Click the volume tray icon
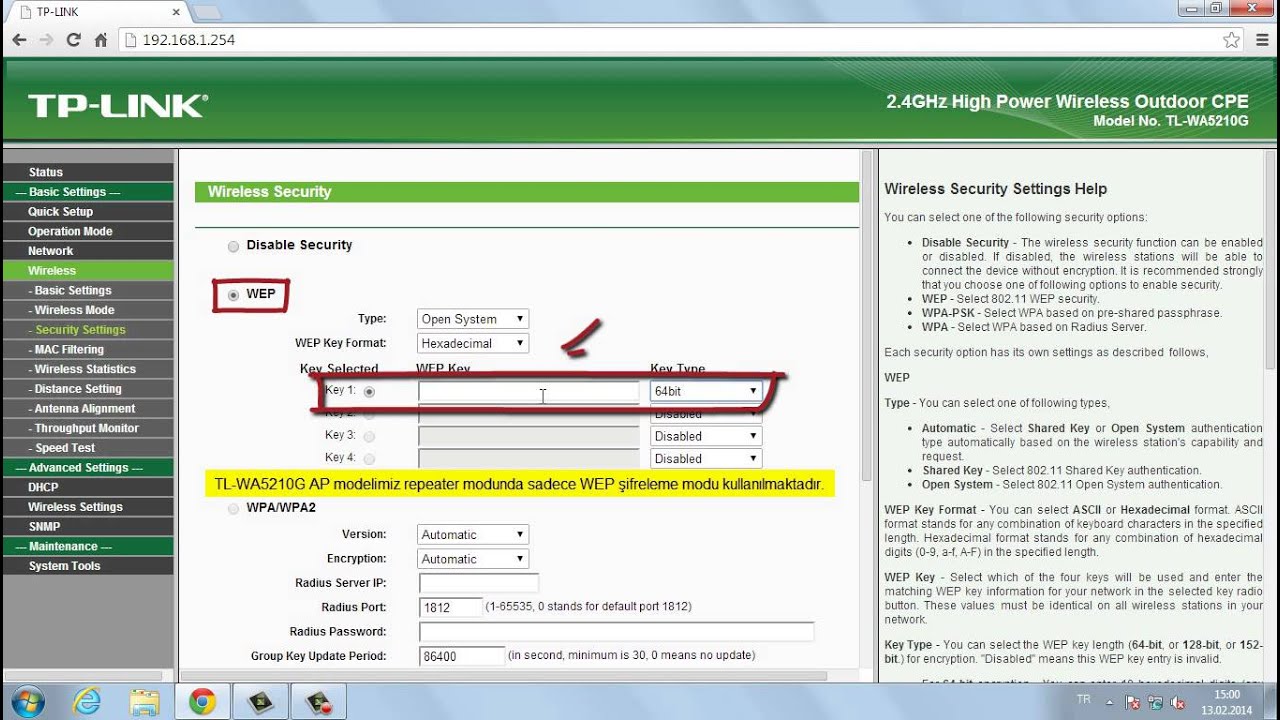 click(x=1177, y=702)
